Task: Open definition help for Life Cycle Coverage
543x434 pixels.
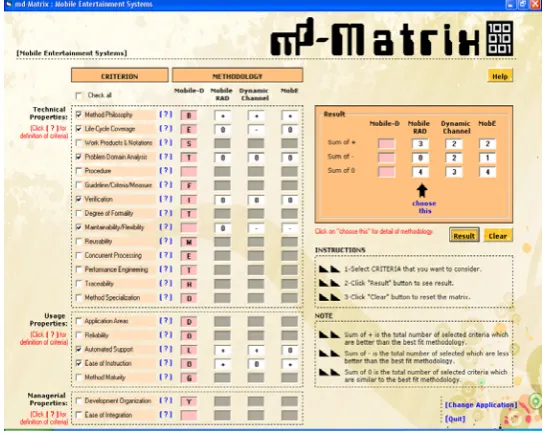Action: click(166, 129)
